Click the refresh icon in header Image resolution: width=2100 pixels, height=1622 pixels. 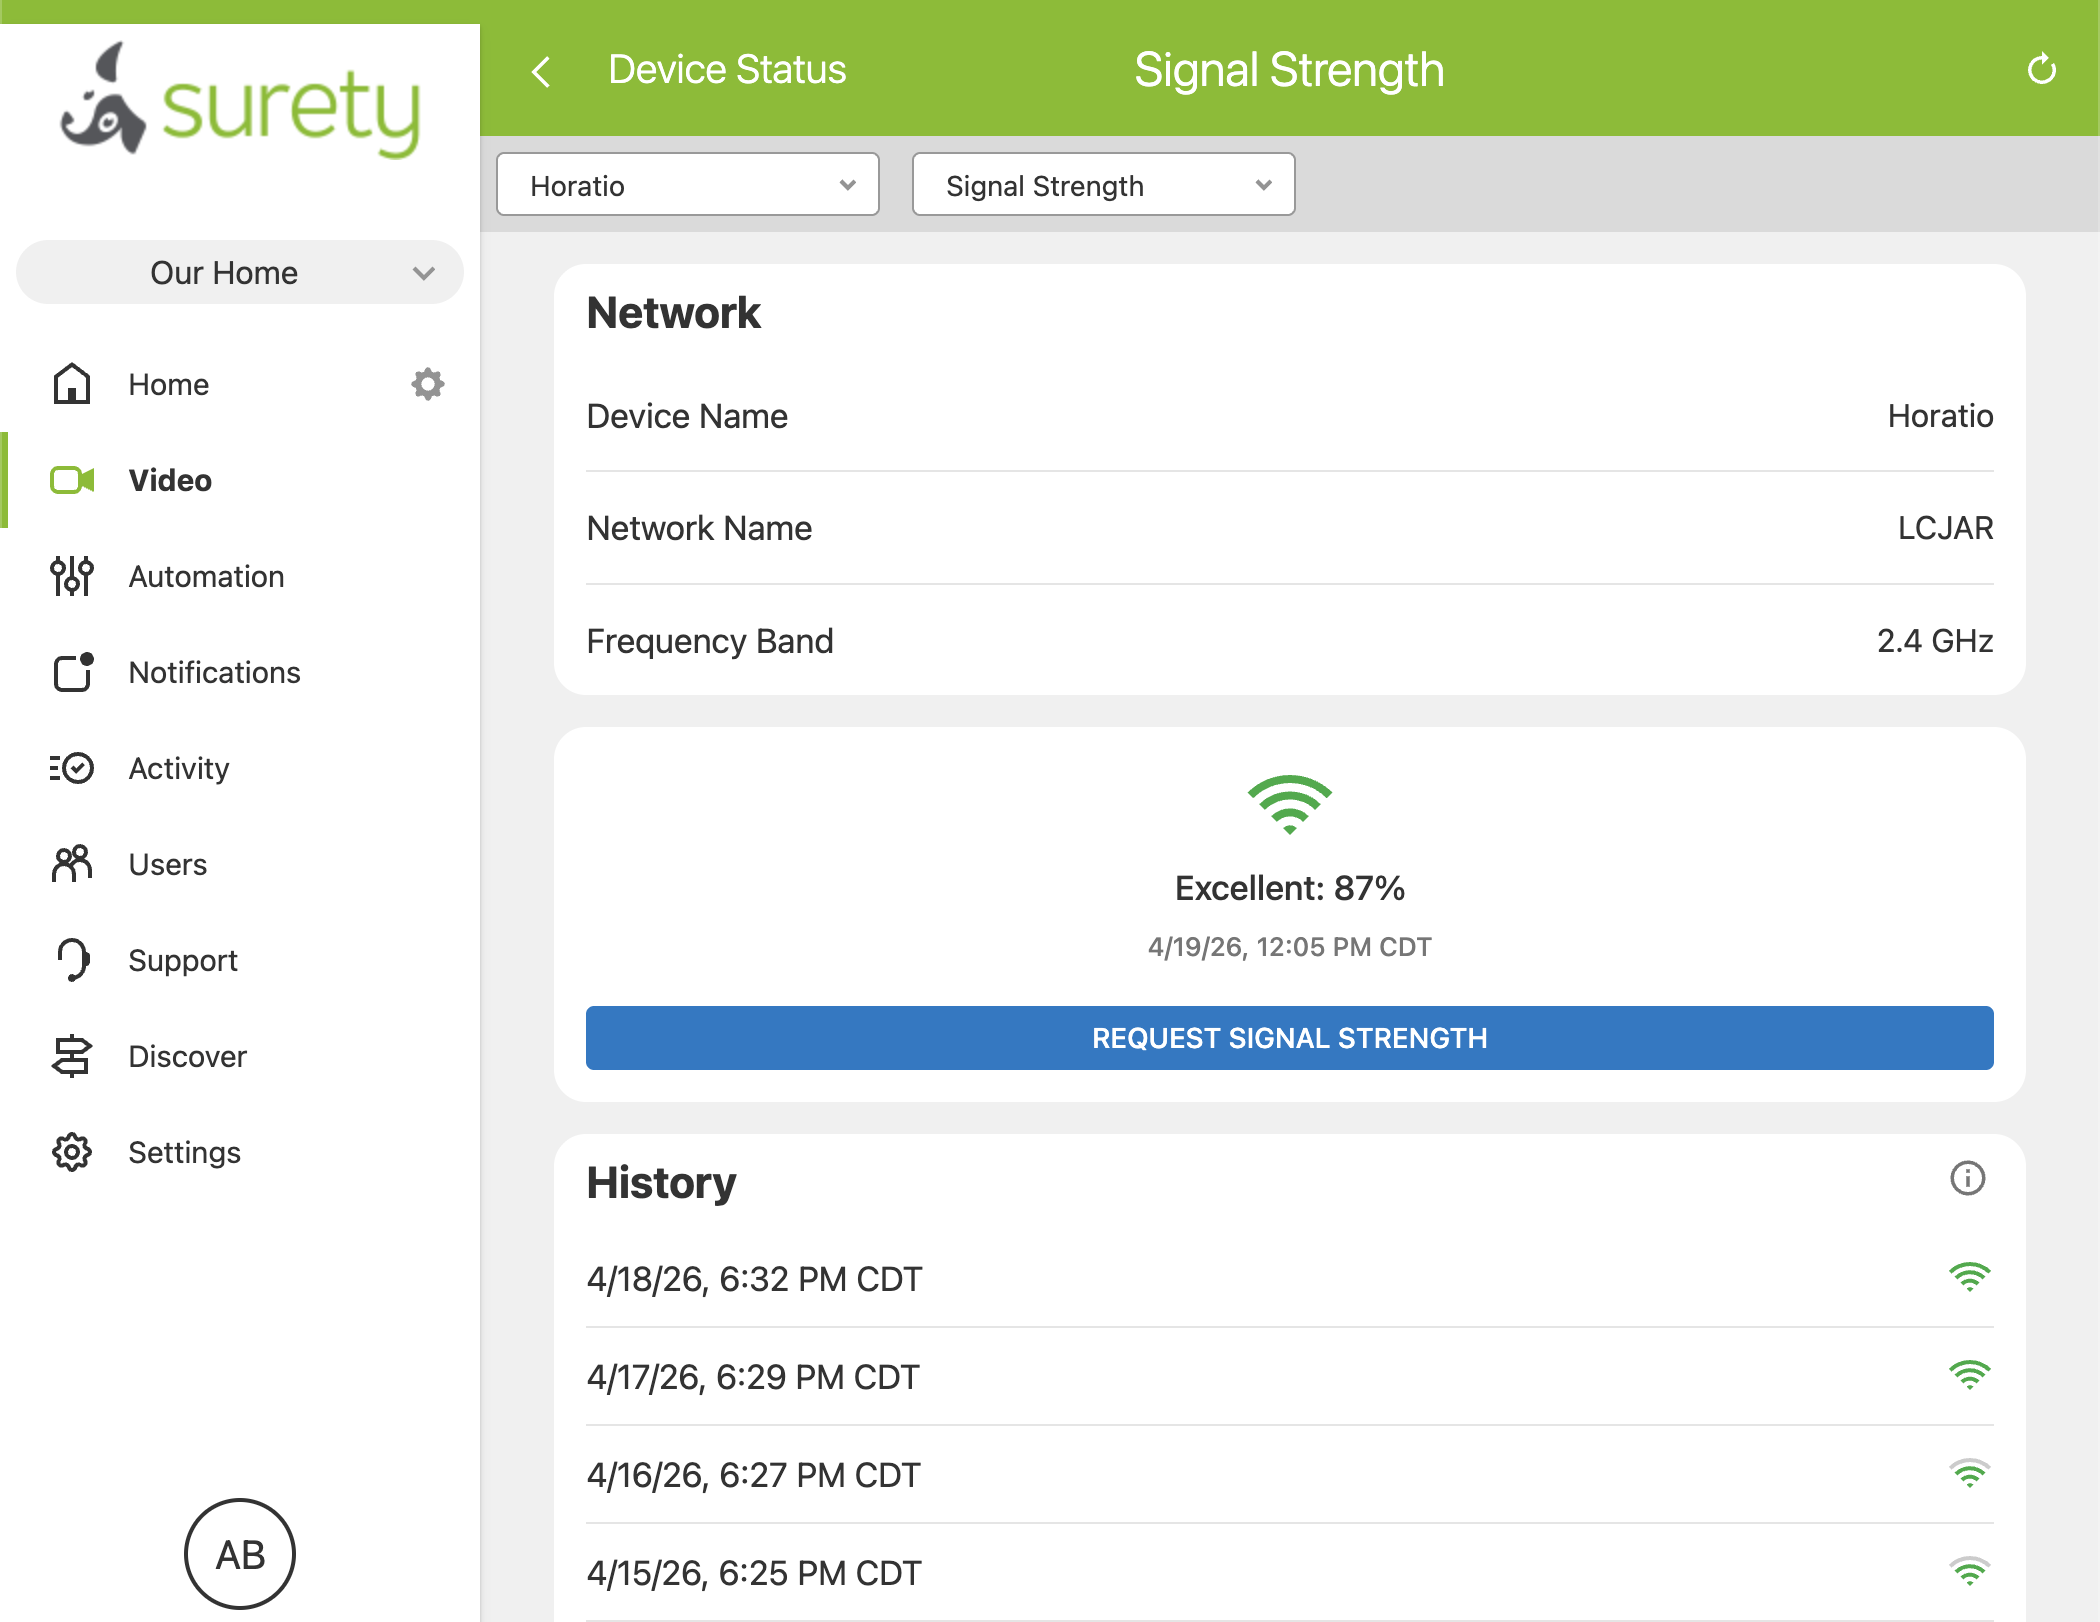2041,70
